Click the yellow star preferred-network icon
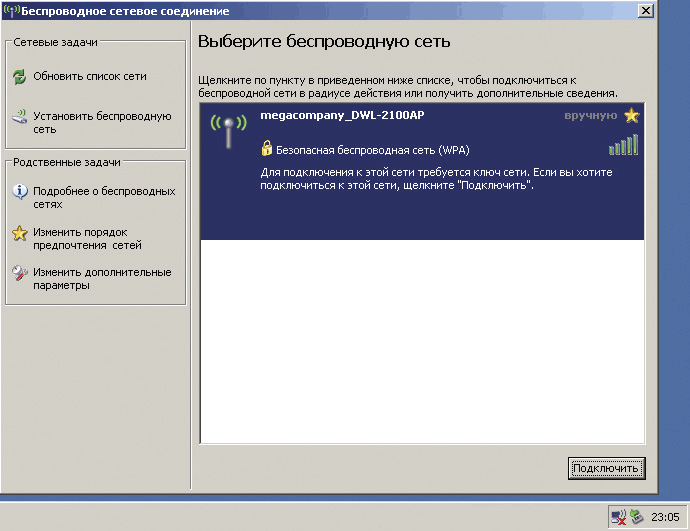 [x=631, y=116]
